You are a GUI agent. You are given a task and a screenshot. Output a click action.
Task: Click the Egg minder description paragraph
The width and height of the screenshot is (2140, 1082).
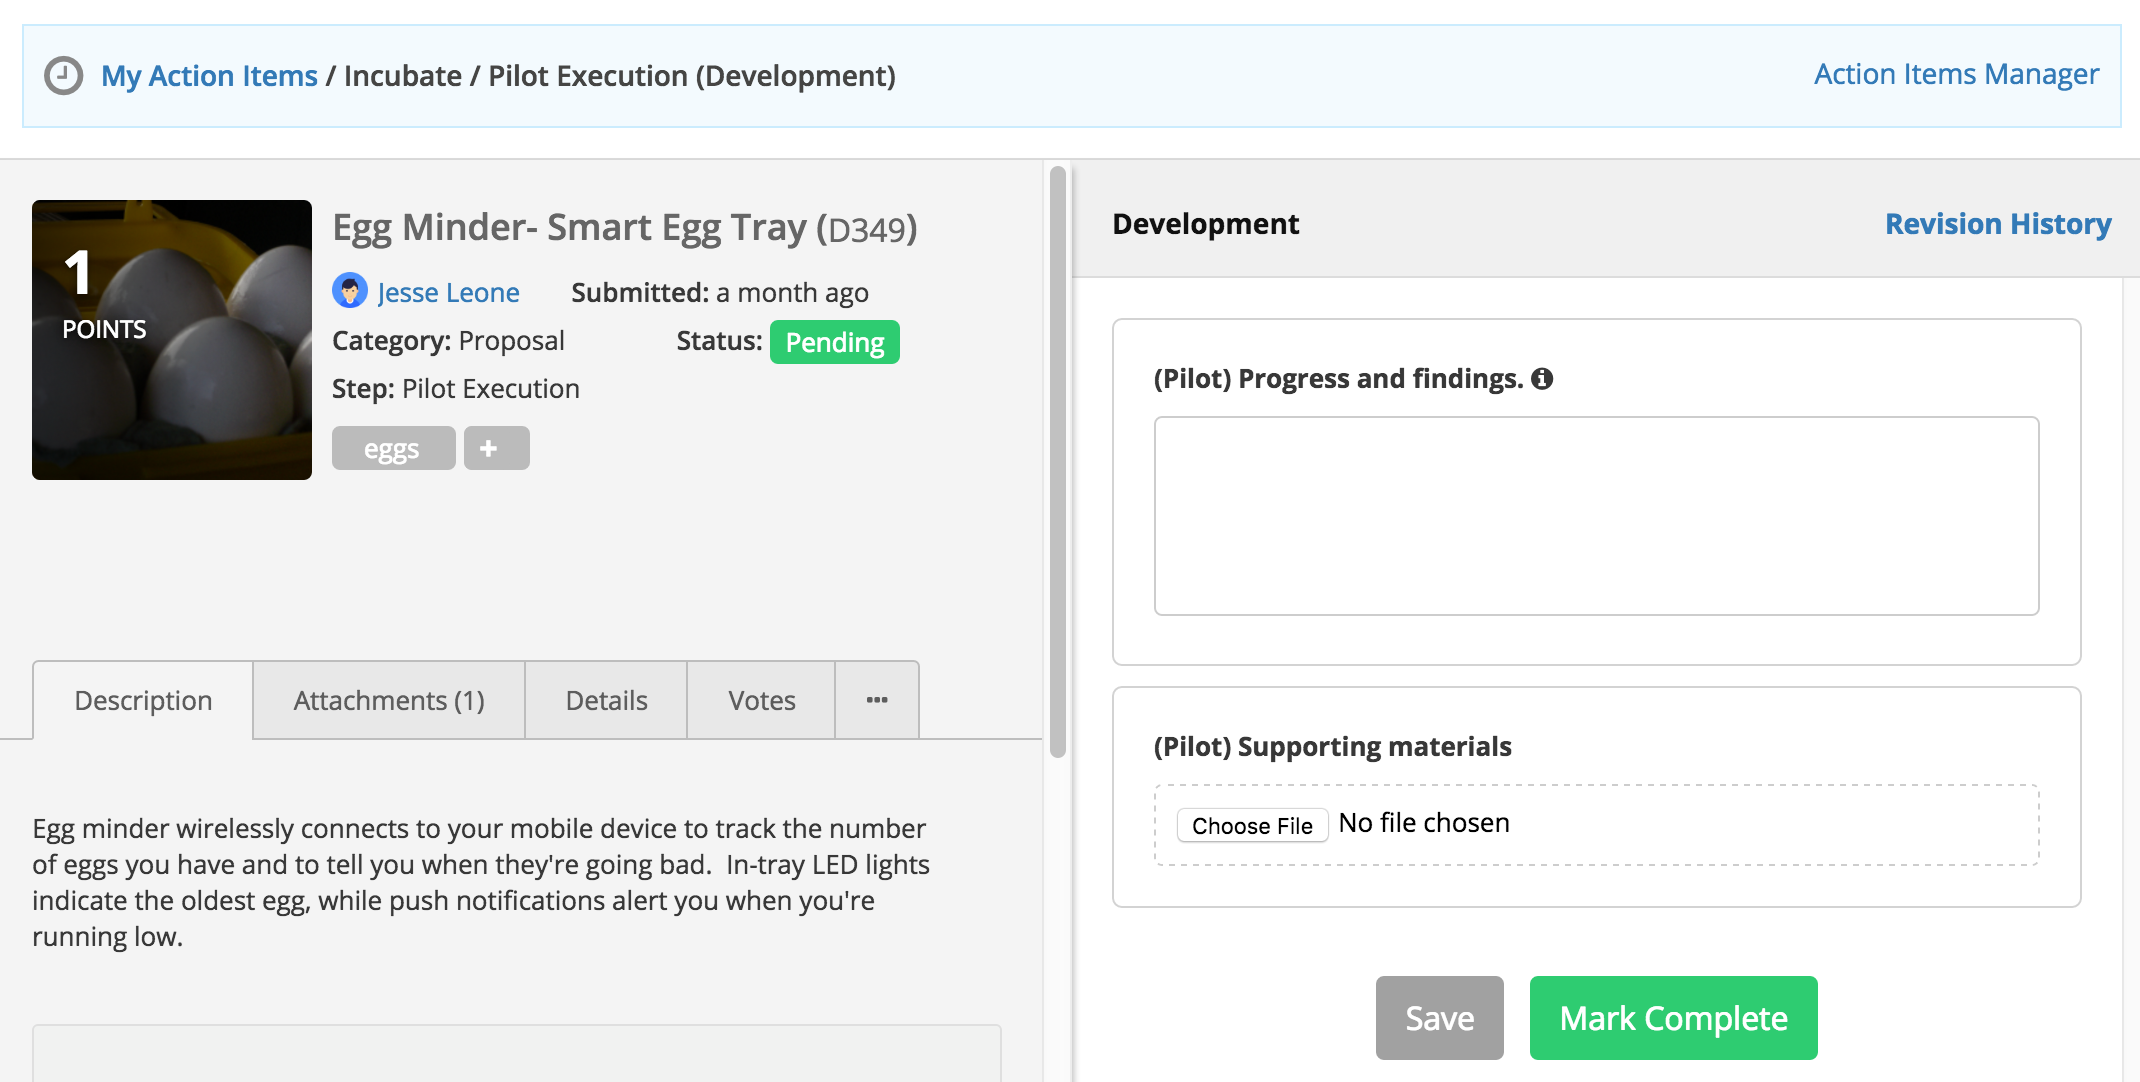tap(481, 882)
